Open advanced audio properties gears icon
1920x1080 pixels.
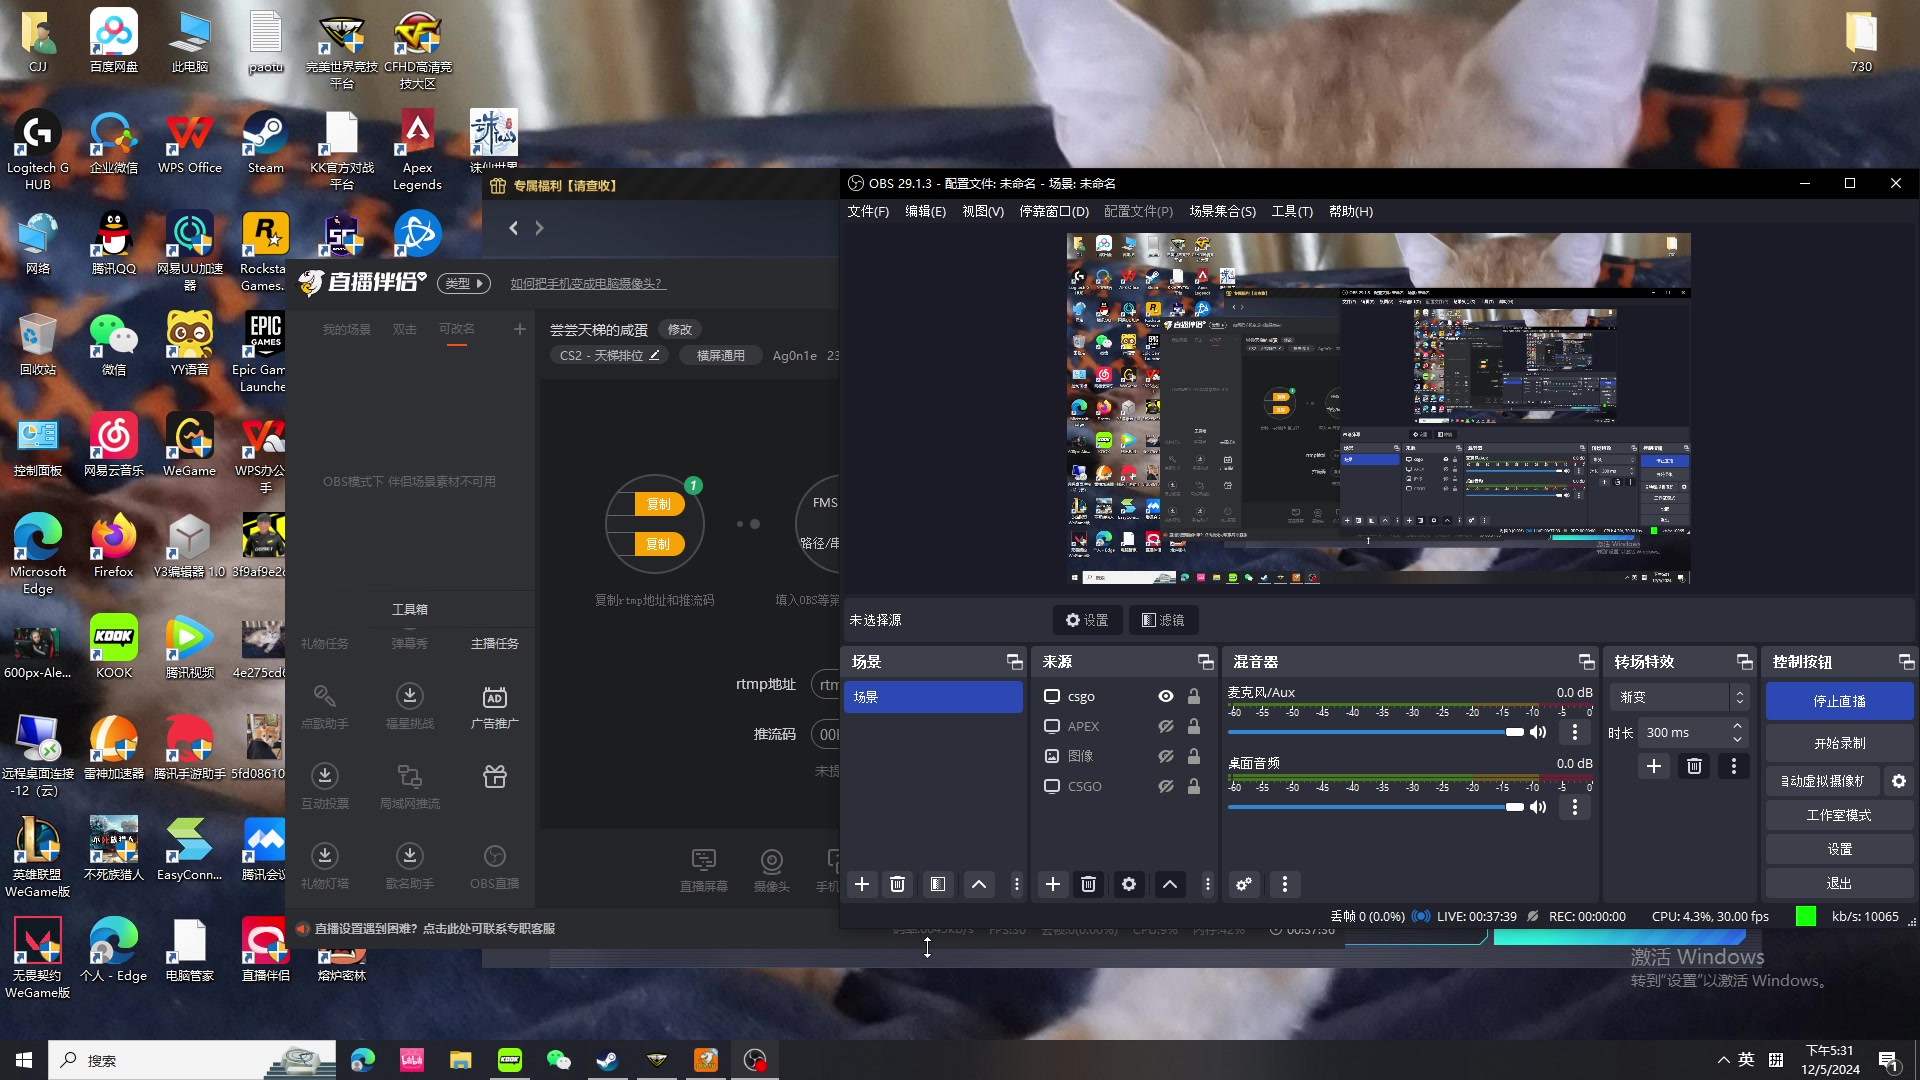[1243, 884]
